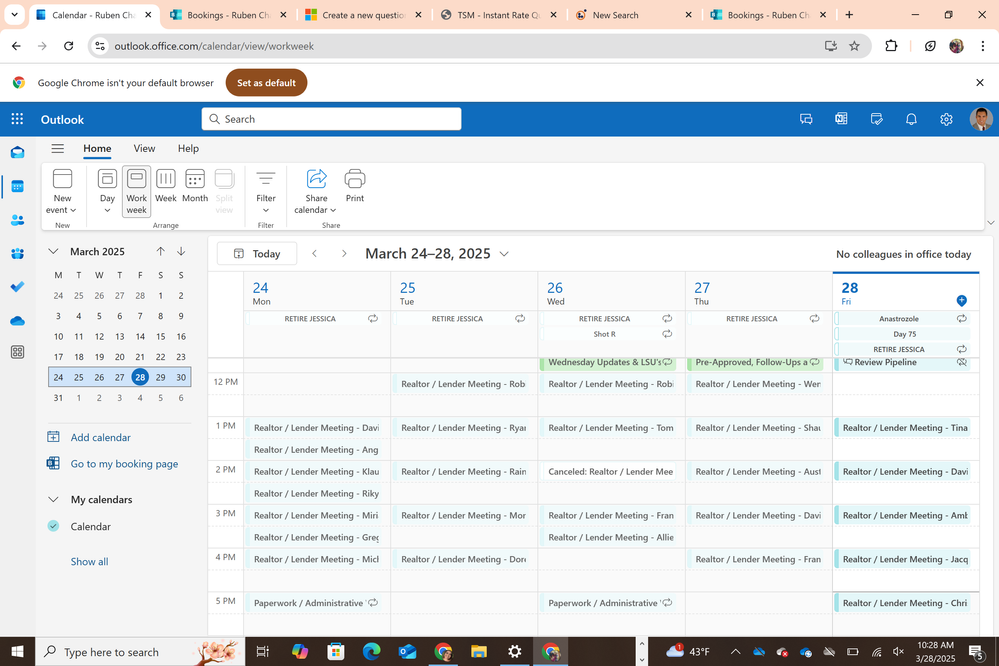Open the Anastrozole all-day event

pos(902,319)
